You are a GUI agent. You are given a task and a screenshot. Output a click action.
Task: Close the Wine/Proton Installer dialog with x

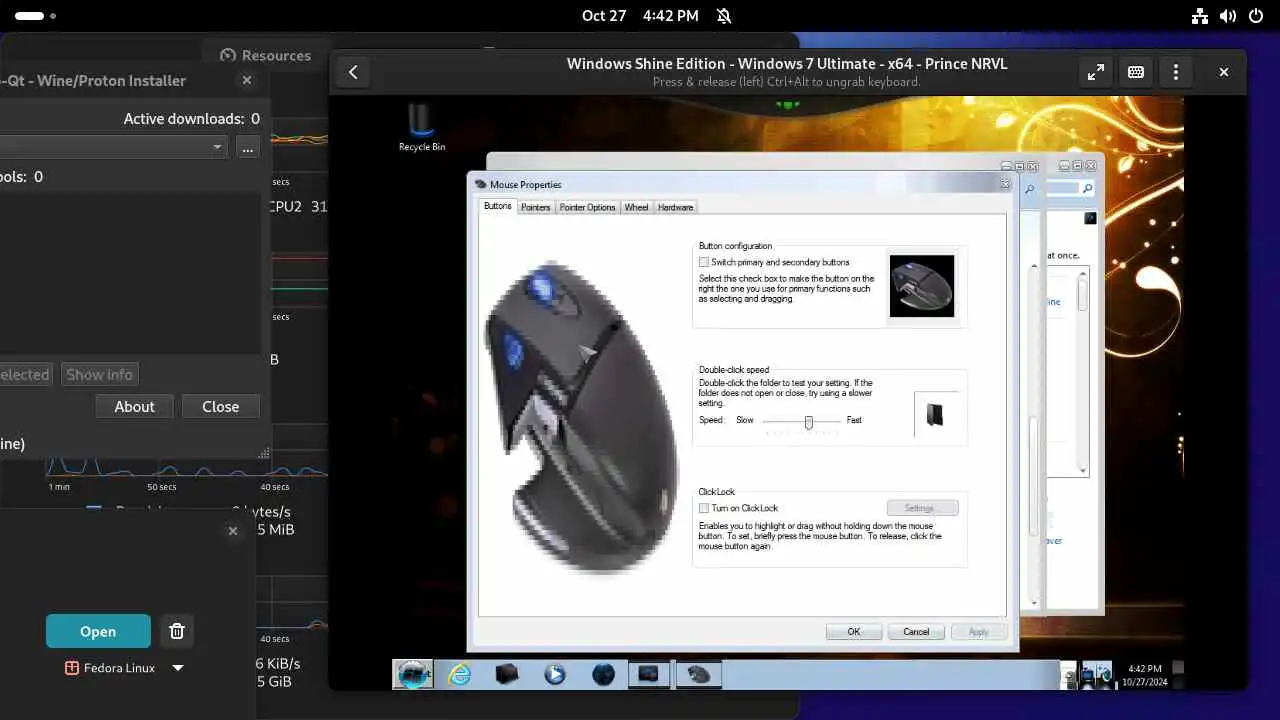click(247, 80)
